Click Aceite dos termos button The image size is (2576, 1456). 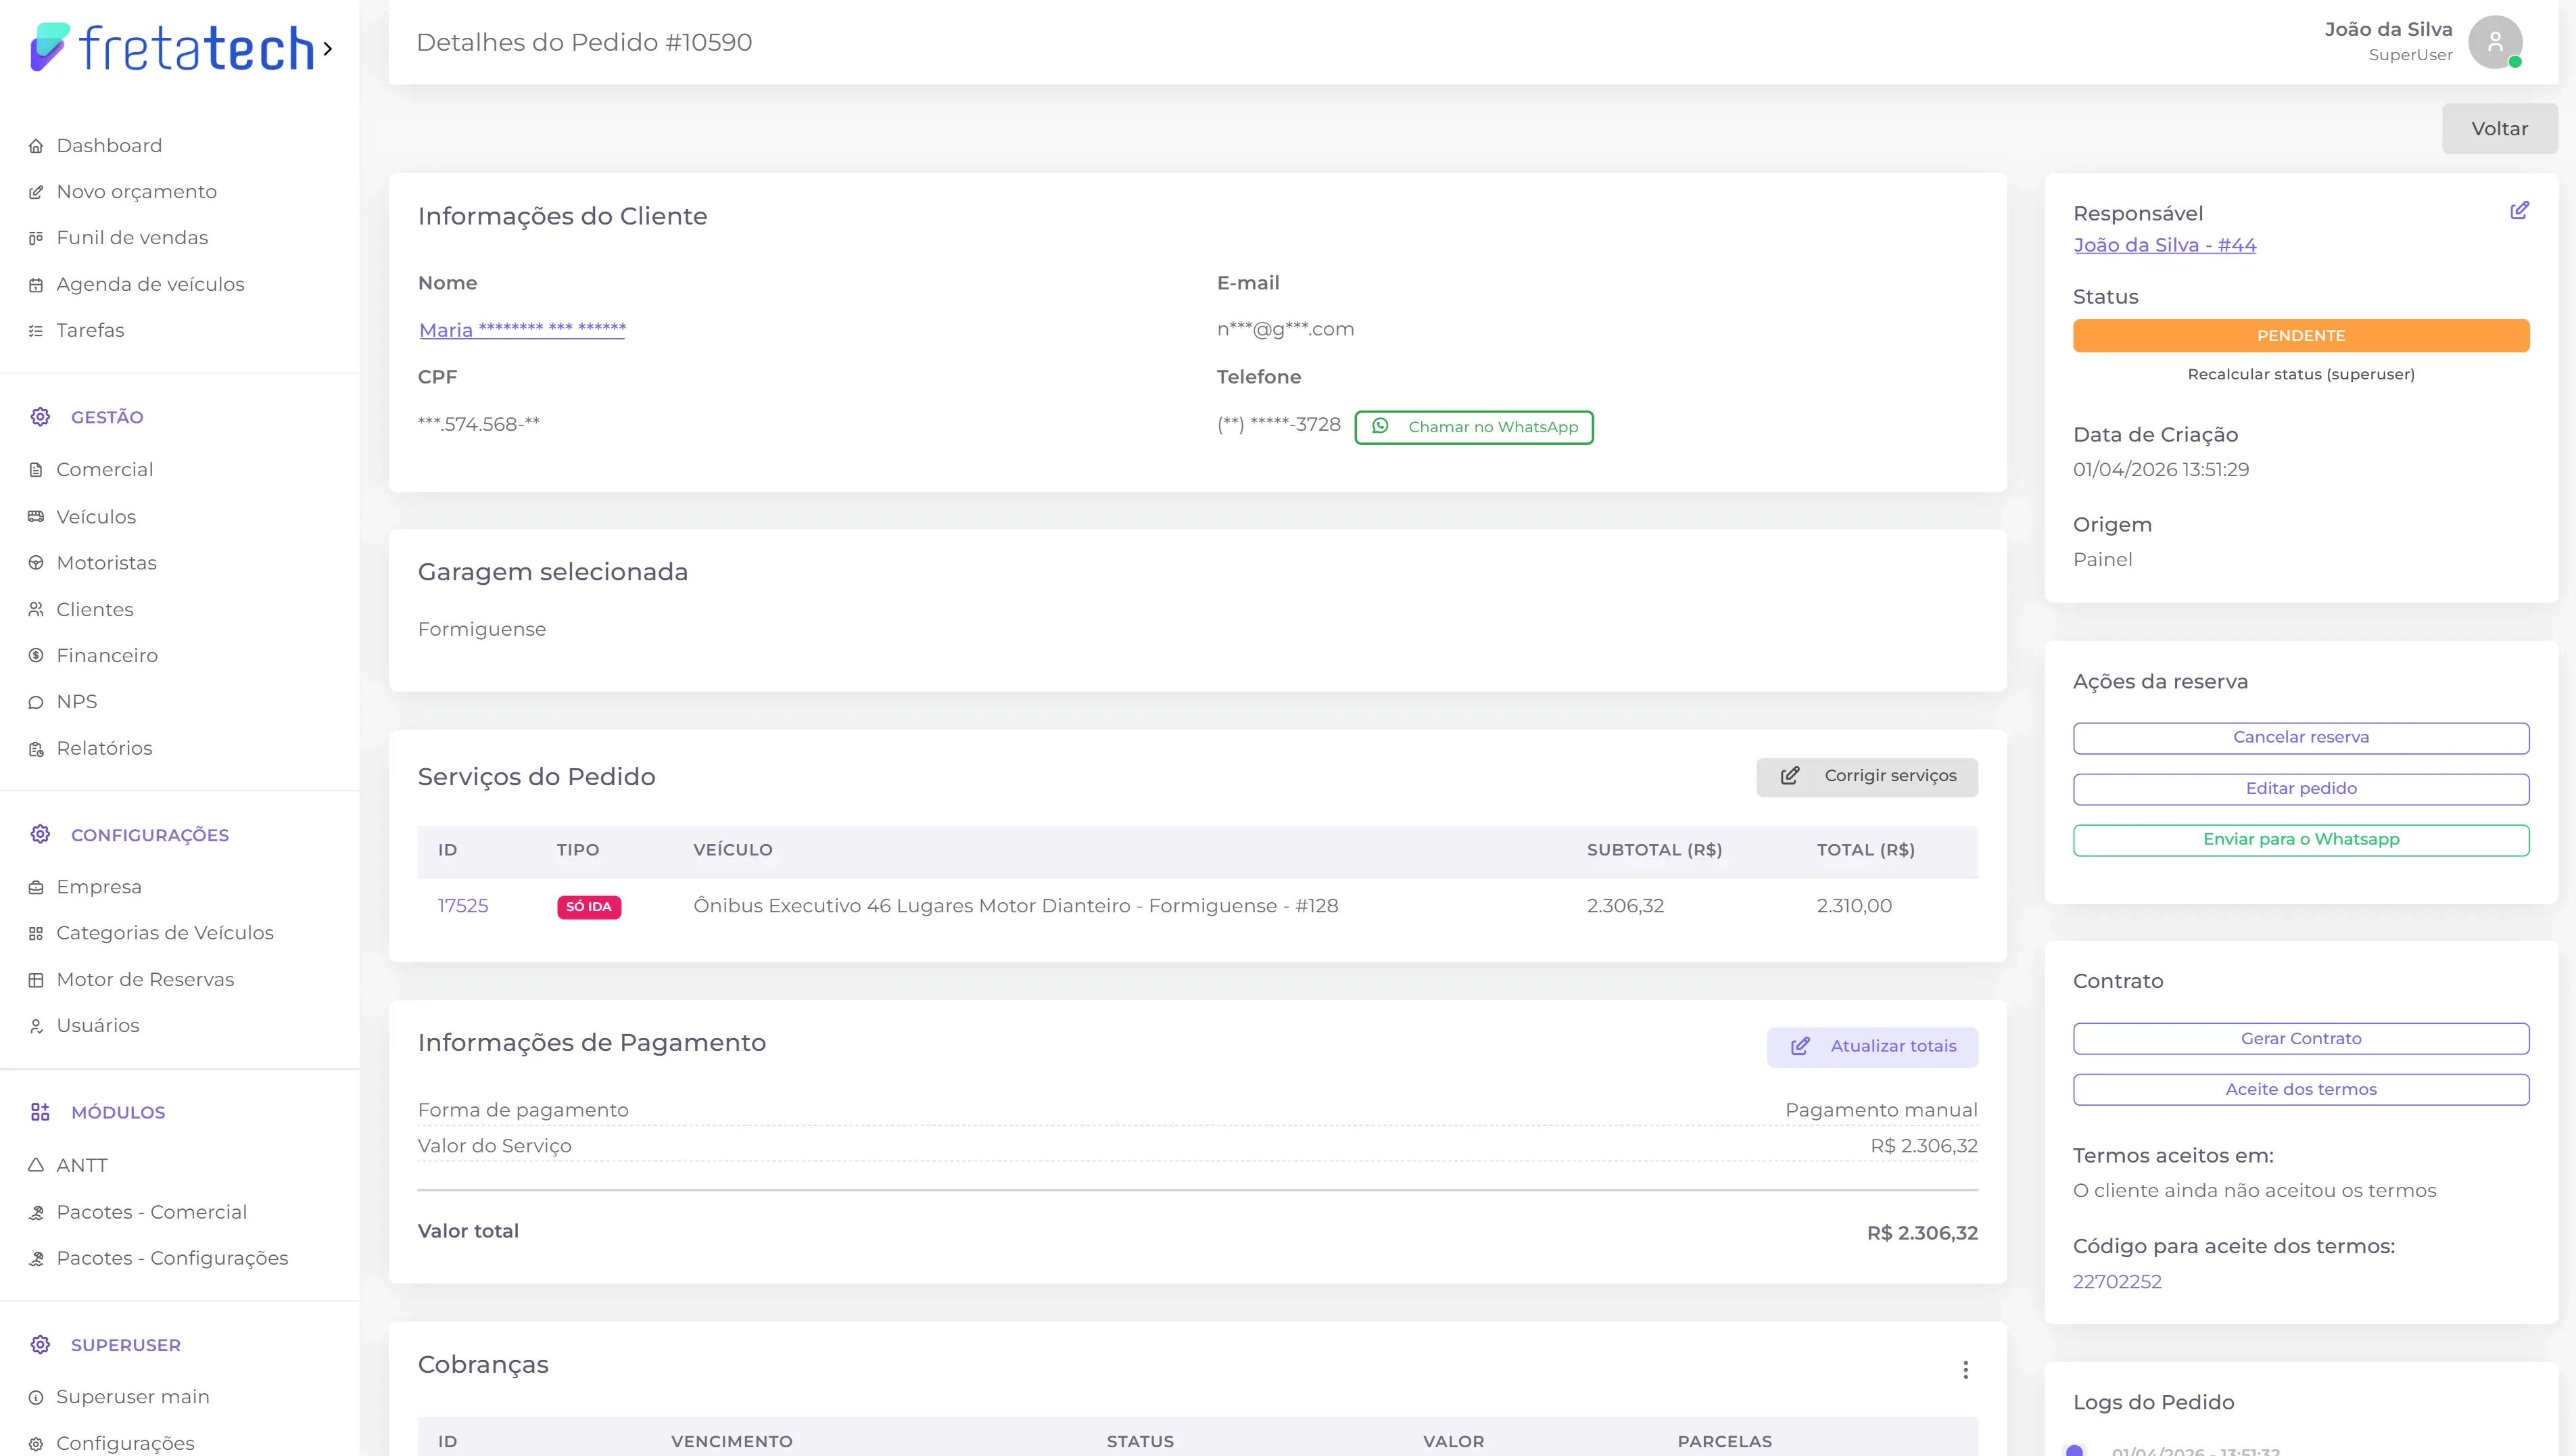(x=2301, y=1090)
